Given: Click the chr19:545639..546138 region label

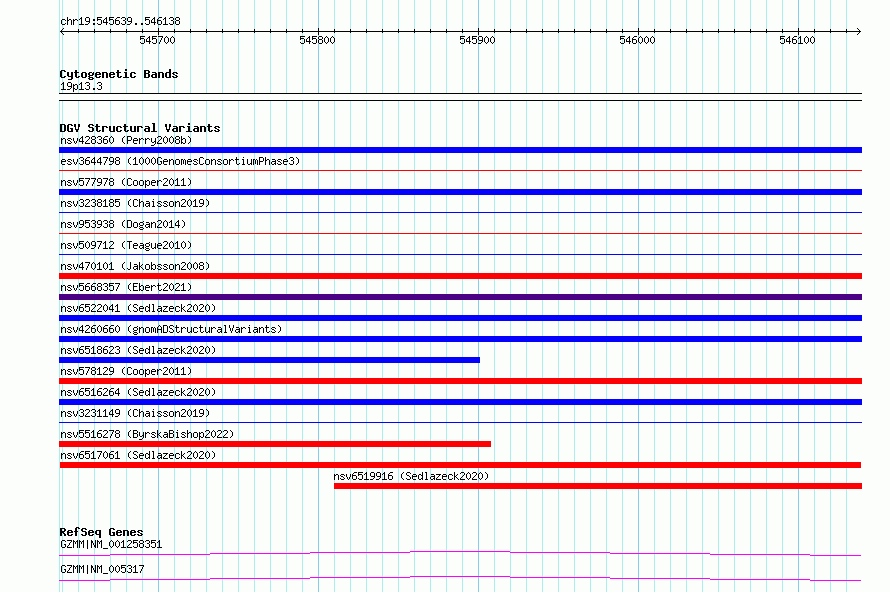Looking at the screenshot, I should (120, 22).
